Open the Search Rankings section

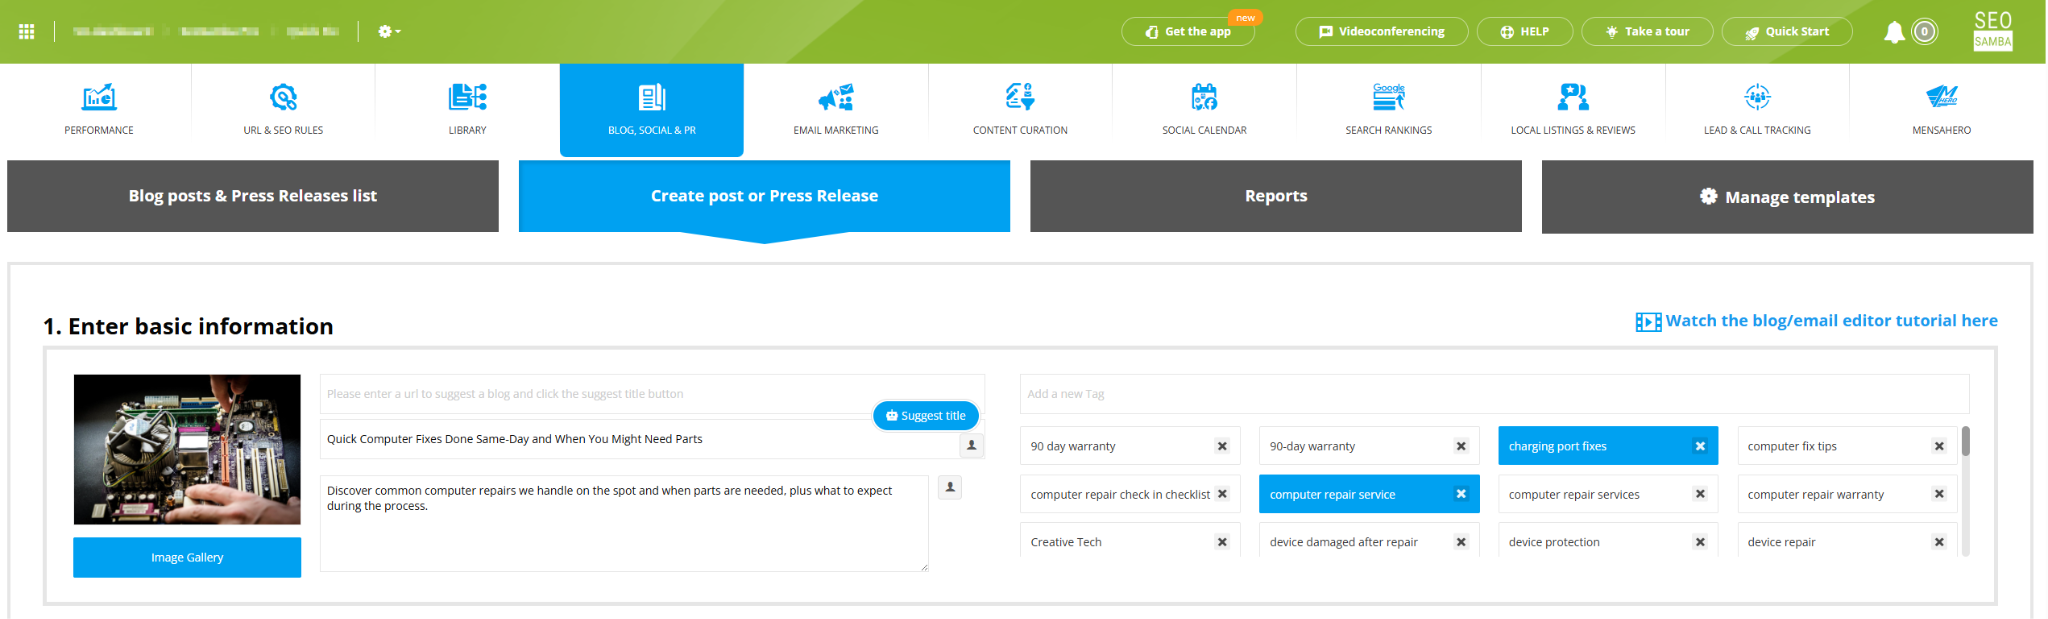(x=1389, y=110)
